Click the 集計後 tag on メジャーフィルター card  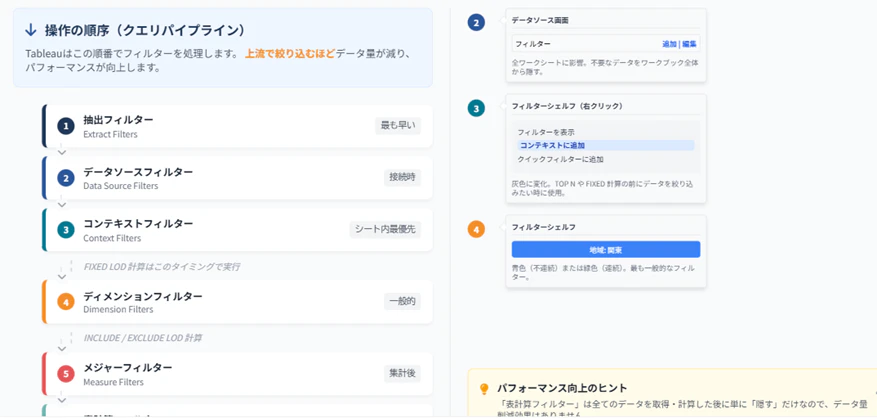[402, 374]
